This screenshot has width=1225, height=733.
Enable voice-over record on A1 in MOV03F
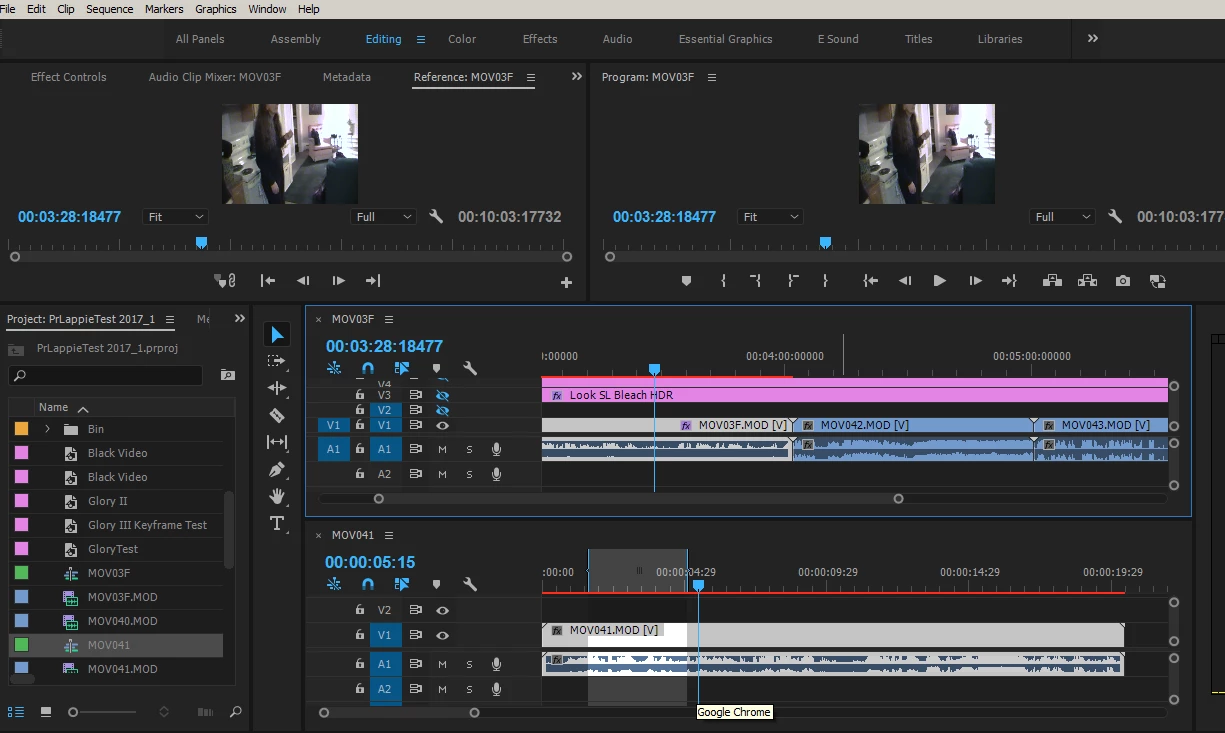(496, 449)
